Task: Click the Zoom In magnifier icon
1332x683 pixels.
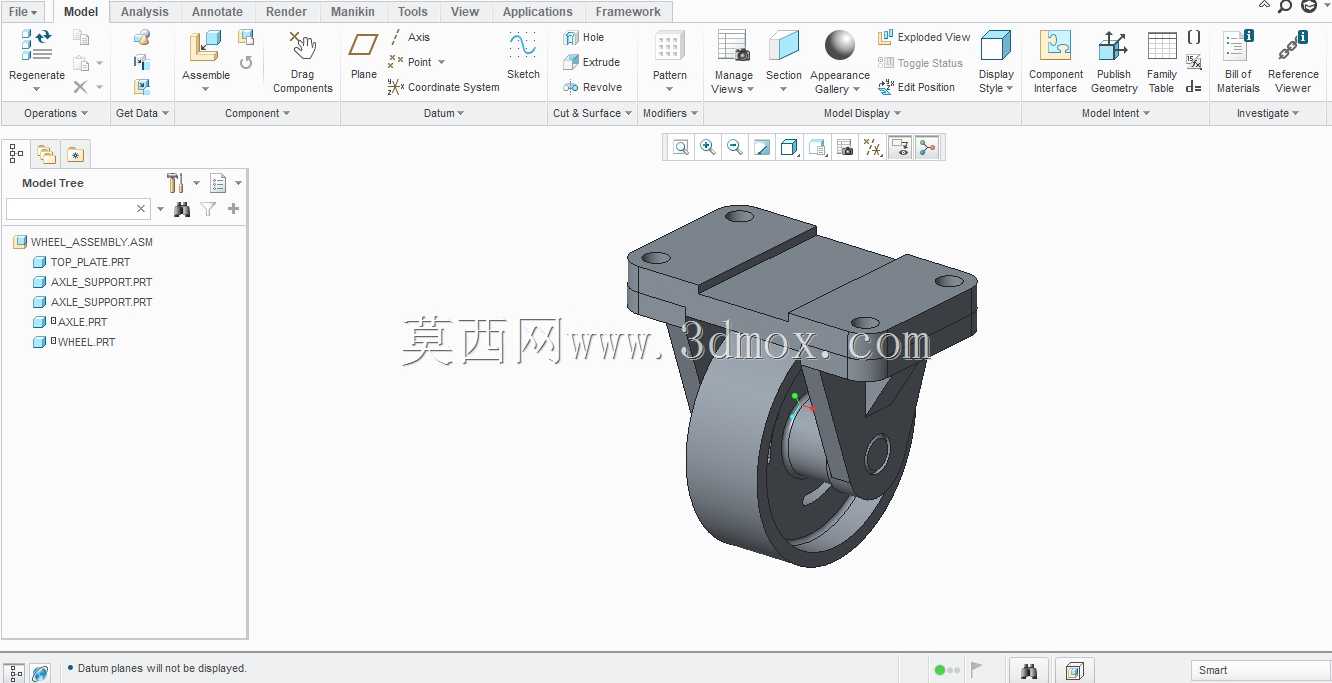Action: [x=708, y=148]
